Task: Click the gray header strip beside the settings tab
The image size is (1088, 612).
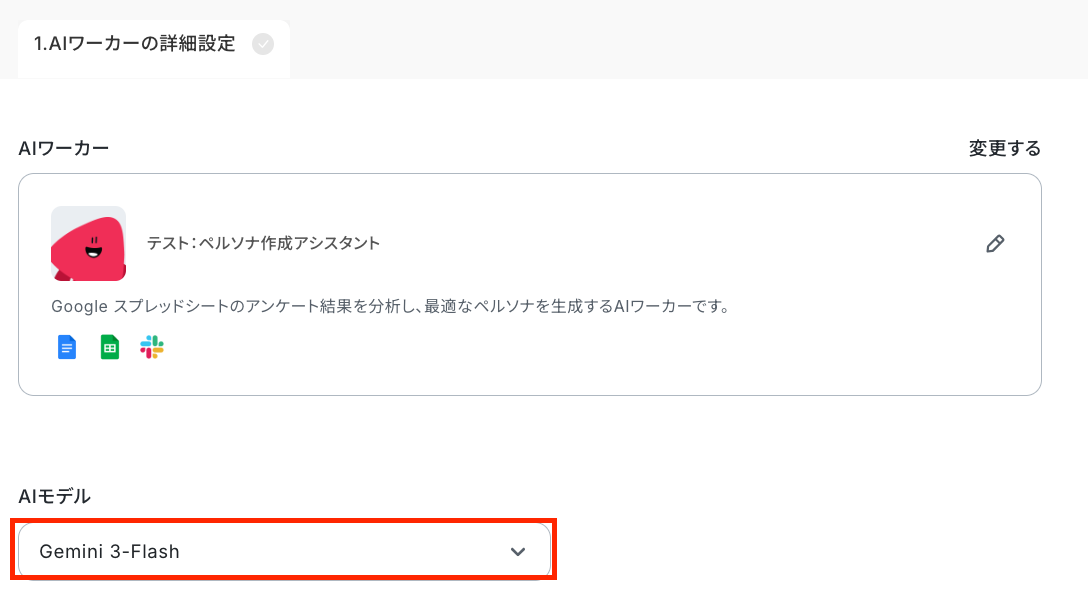Action: [x=687, y=39]
